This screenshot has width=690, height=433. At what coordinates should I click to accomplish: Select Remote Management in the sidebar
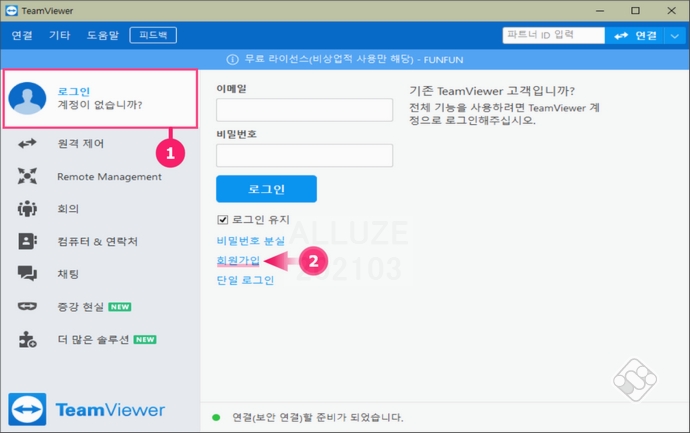tap(109, 176)
